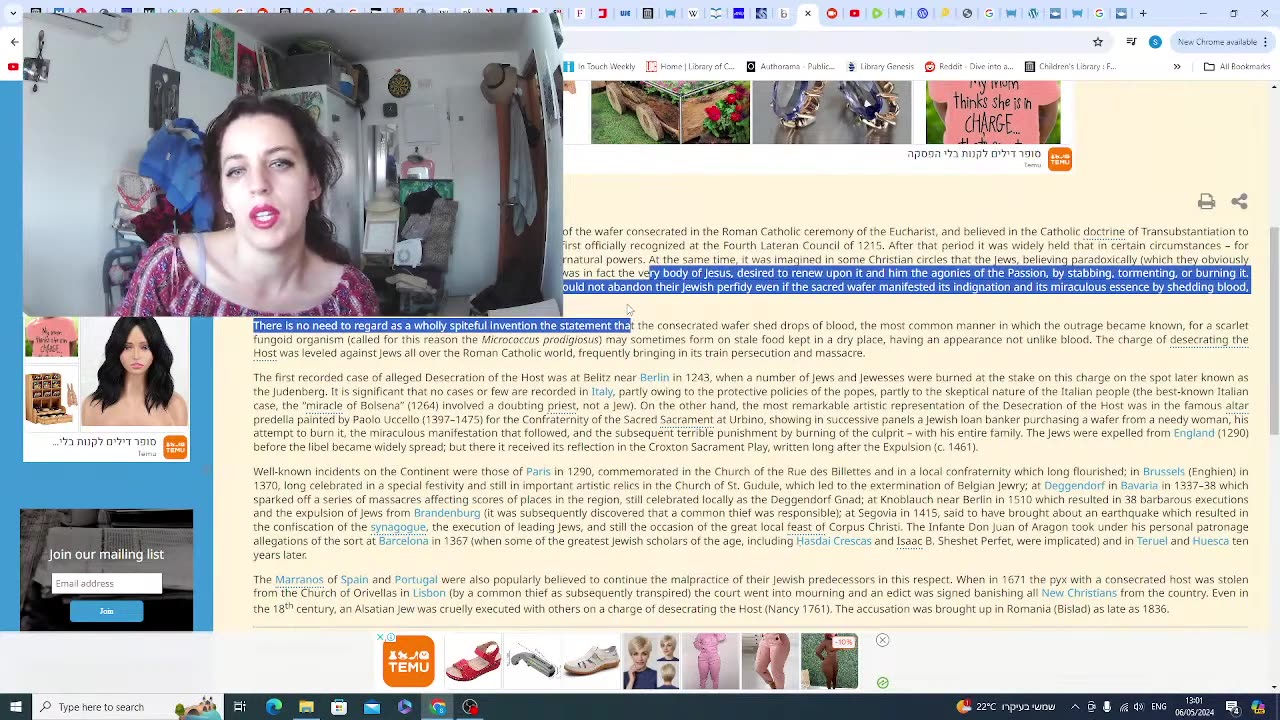Open the Authorama bookmark
This screenshot has height=720, width=1280.
point(790,67)
